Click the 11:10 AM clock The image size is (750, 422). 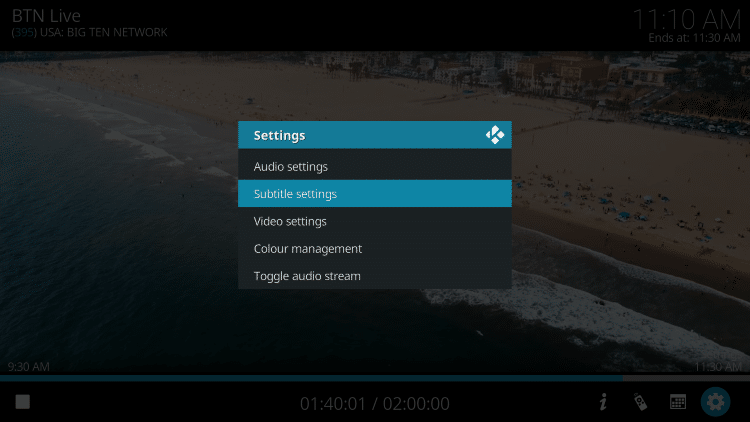[x=687, y=20]
